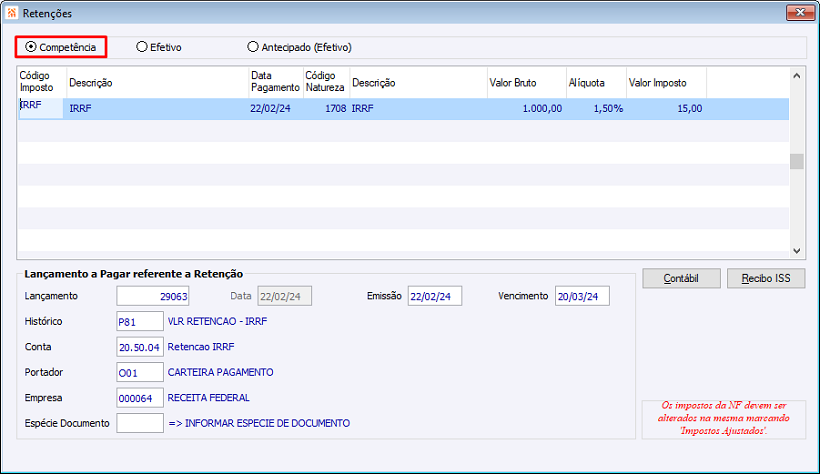Screen dimensions: 820x474
Task: Click the Histórico field P81
Action: [140, 321]
